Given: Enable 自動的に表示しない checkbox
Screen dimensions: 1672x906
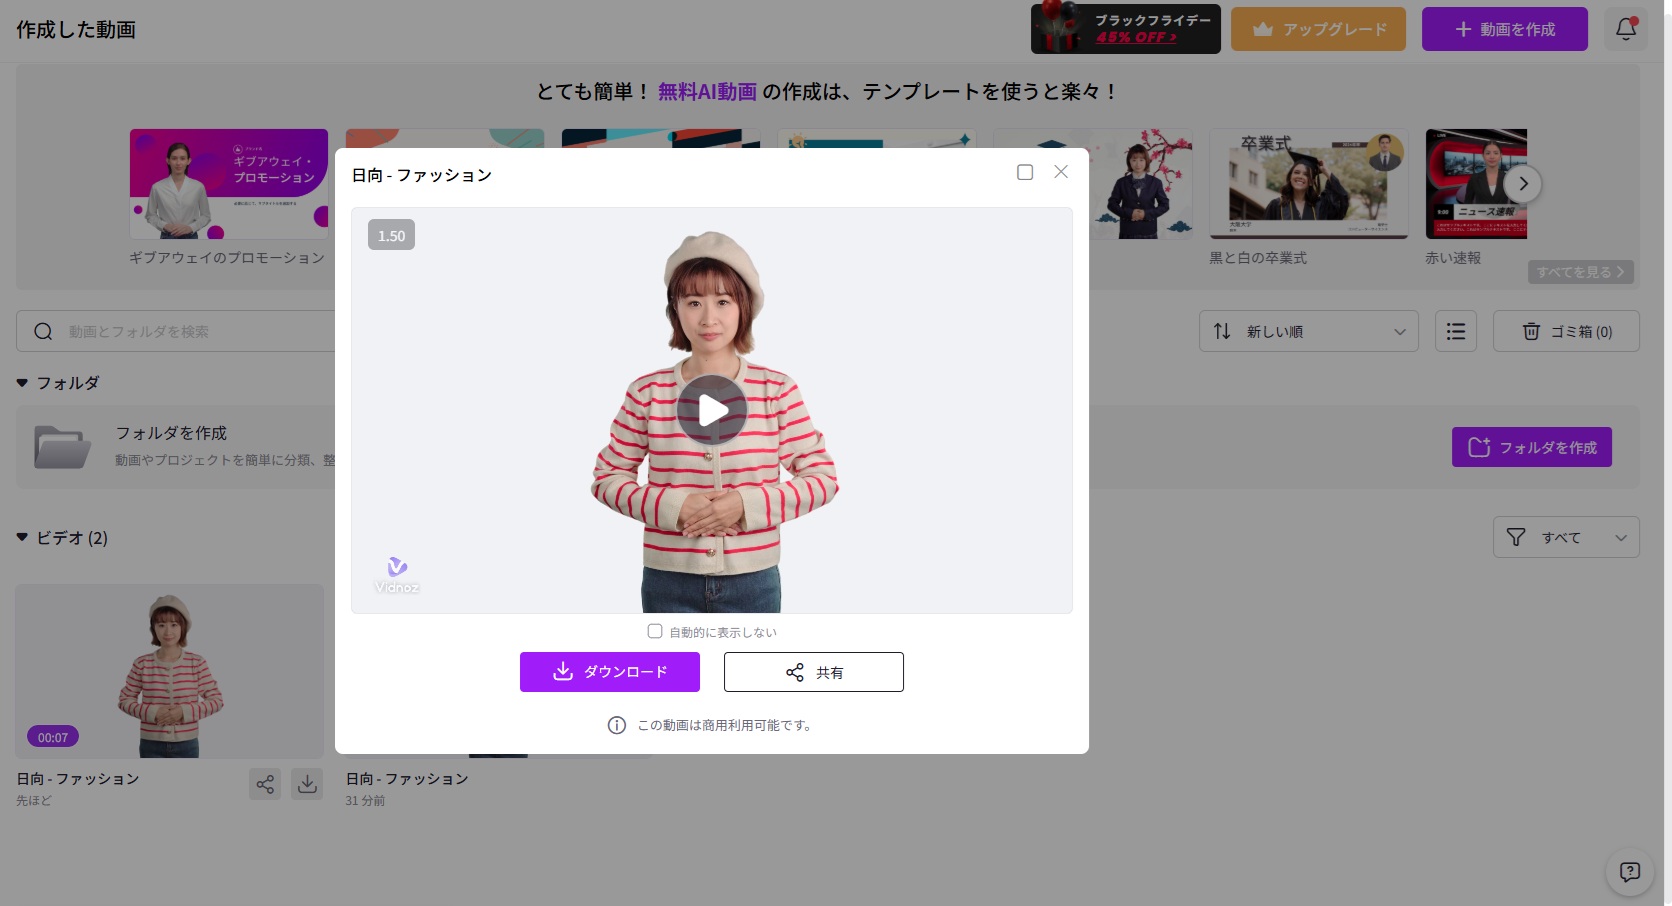Looking at the screenshot, I should tap(655, 631).
